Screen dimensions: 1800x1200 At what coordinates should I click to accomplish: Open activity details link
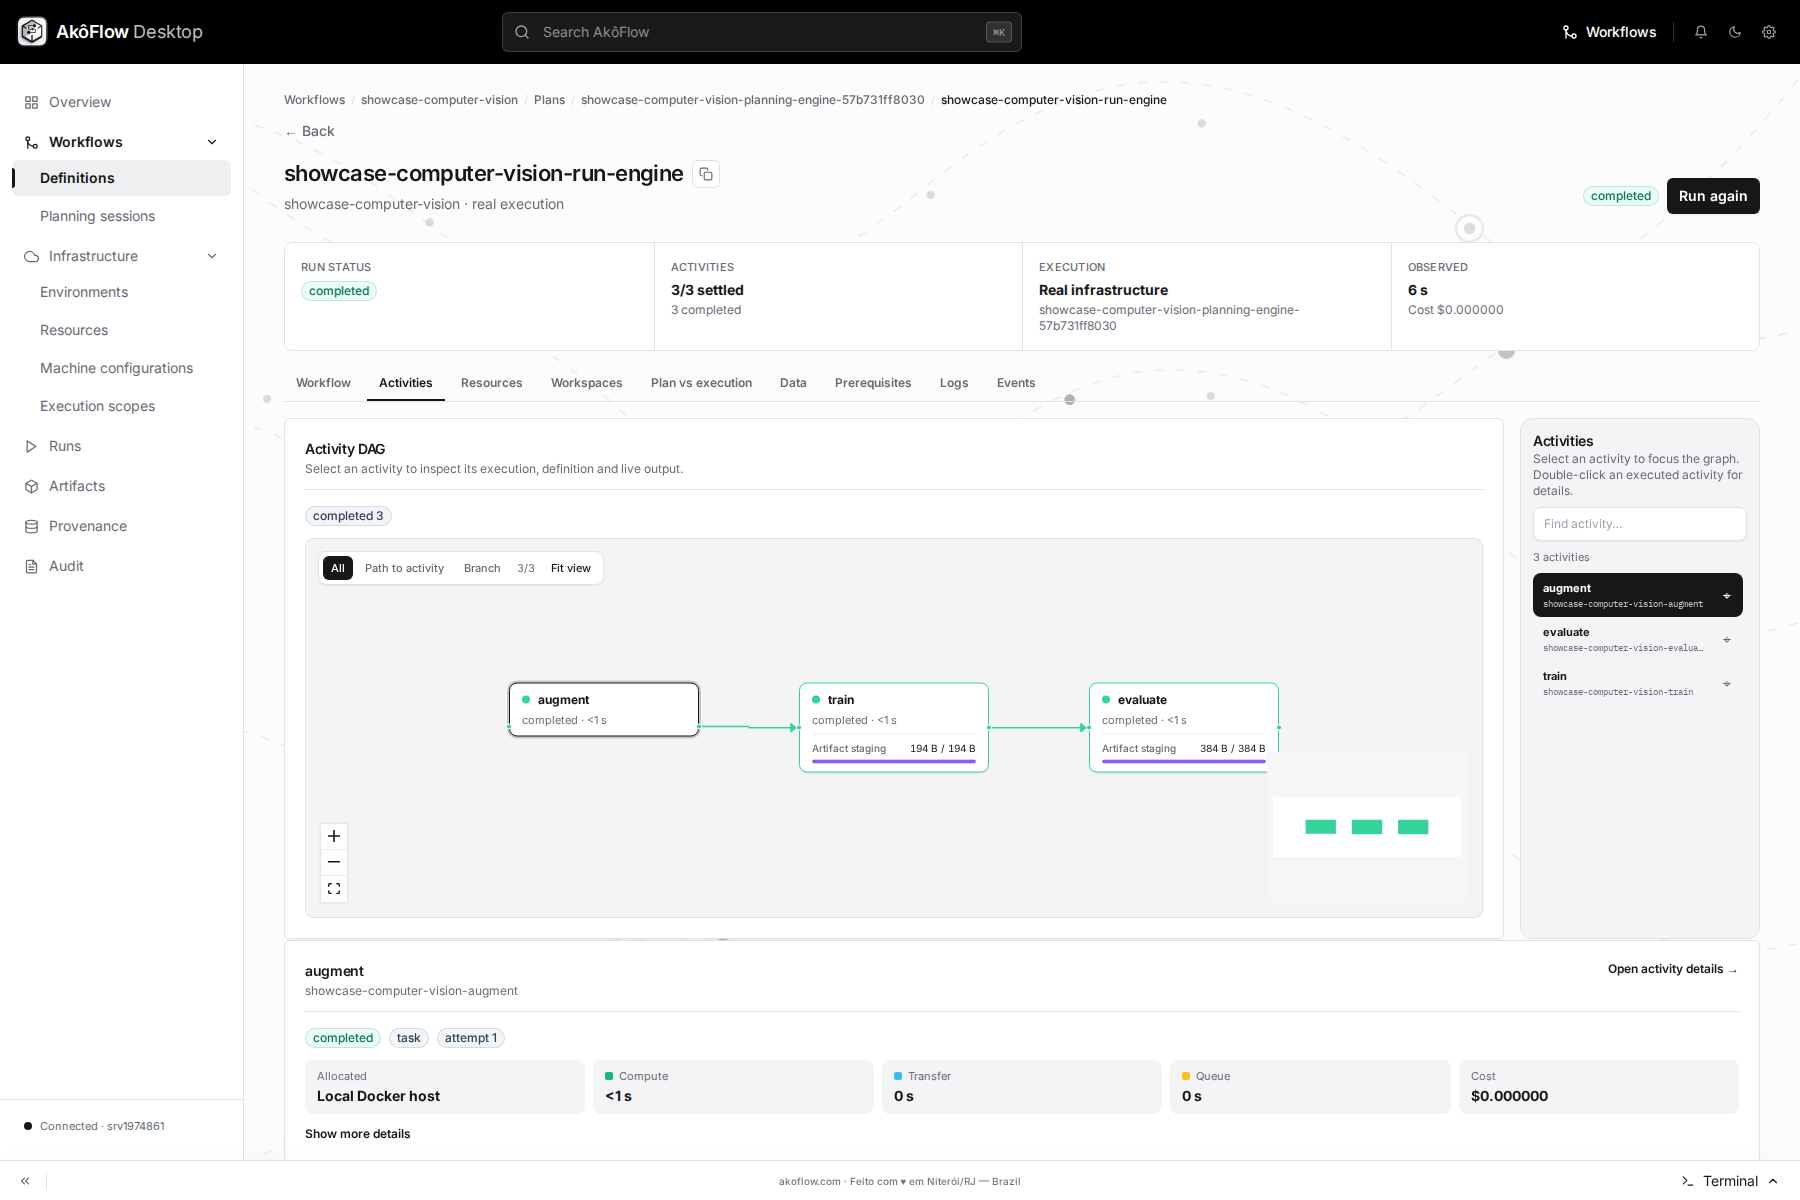(1672, 969)
